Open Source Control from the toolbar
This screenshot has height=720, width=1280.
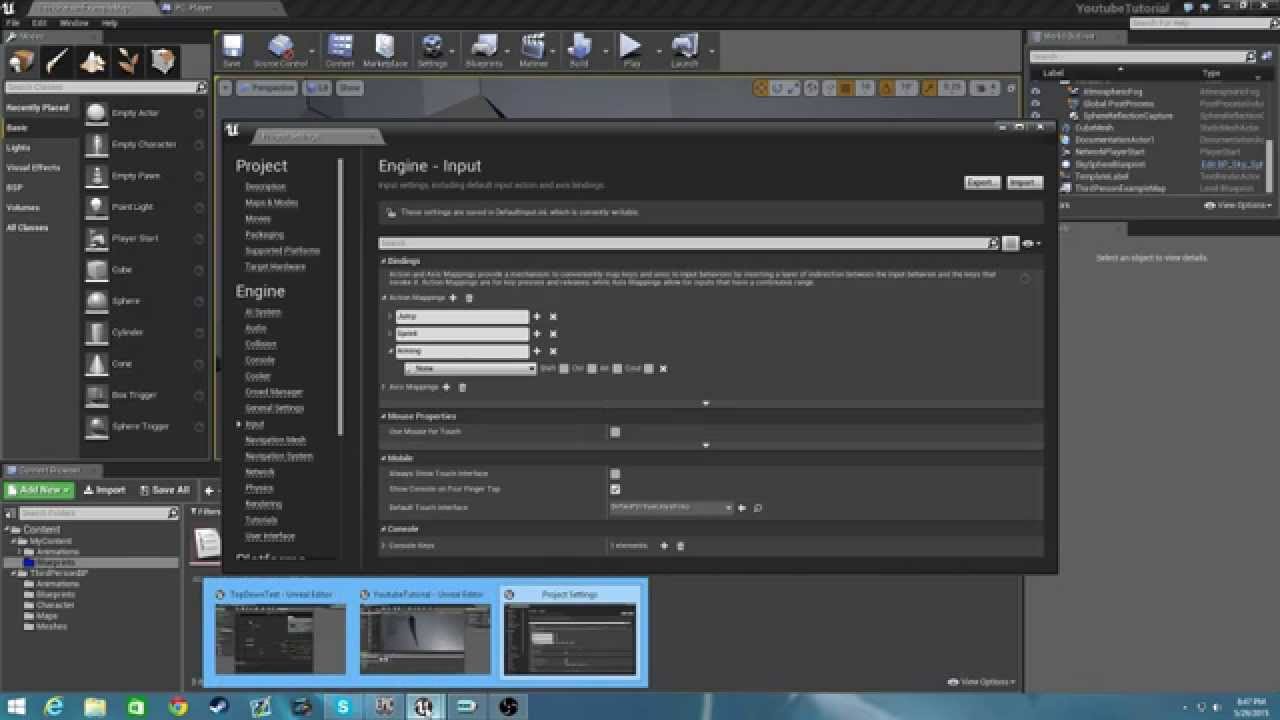[x=281, y=50]
